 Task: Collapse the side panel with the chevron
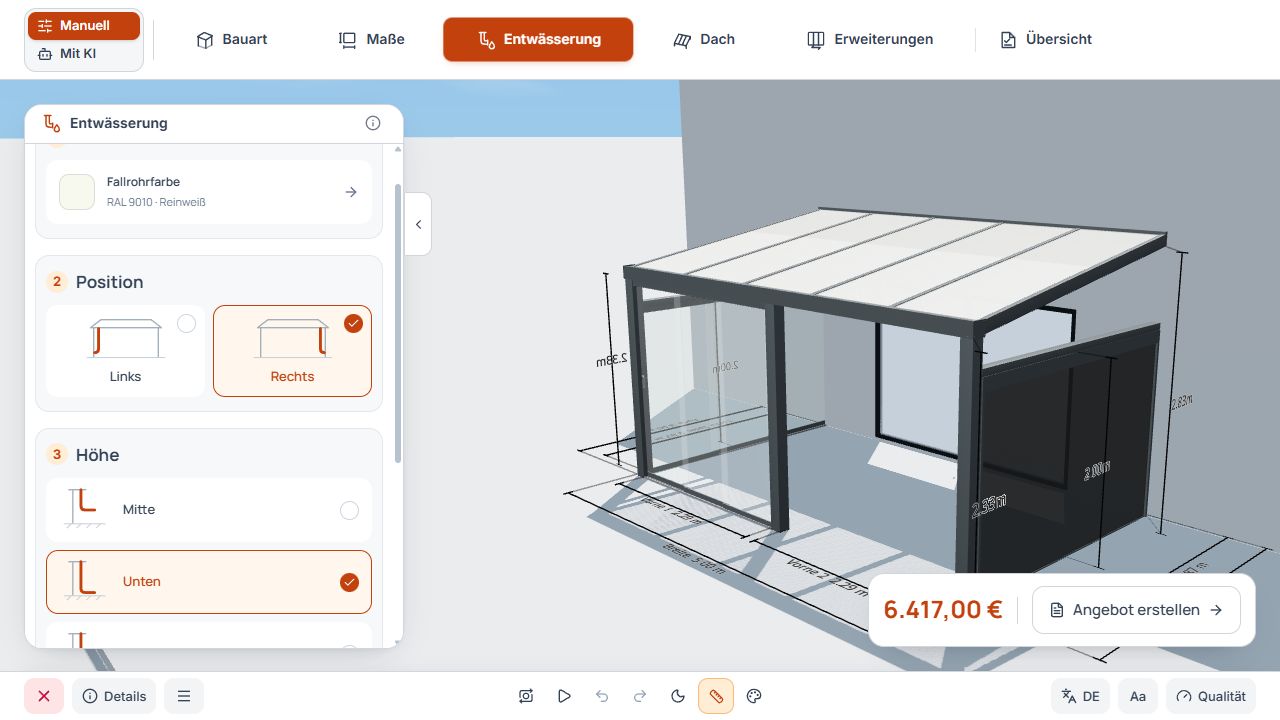click(x=418, y=224)
